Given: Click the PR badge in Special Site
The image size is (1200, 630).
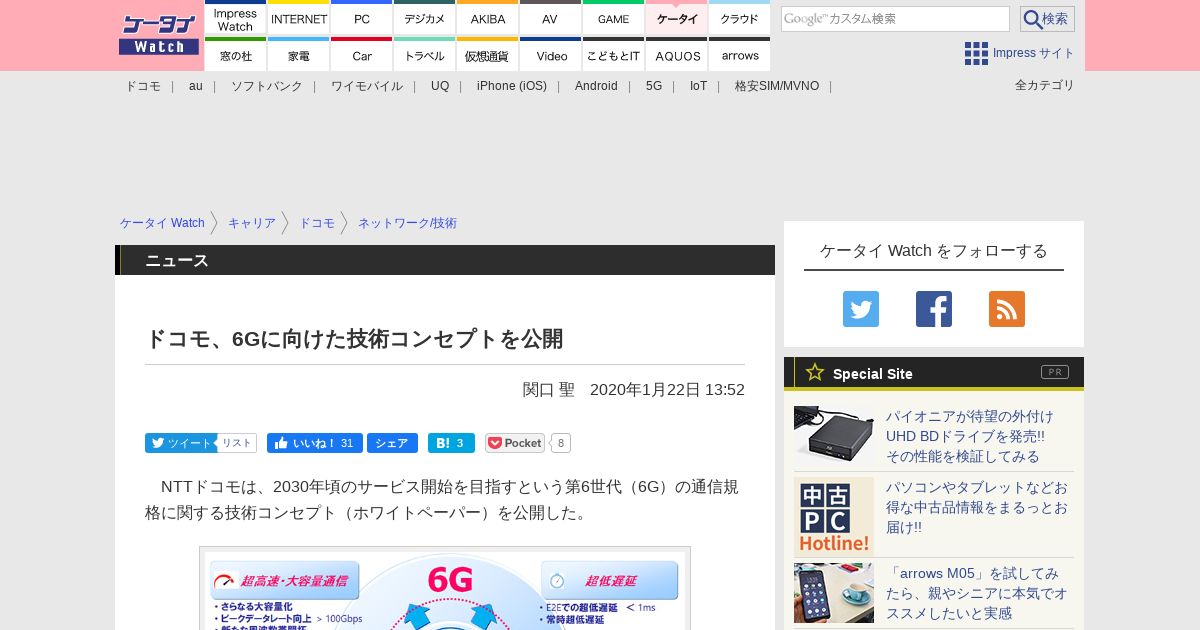Looking at the screenshot, I should [1055, 372].
